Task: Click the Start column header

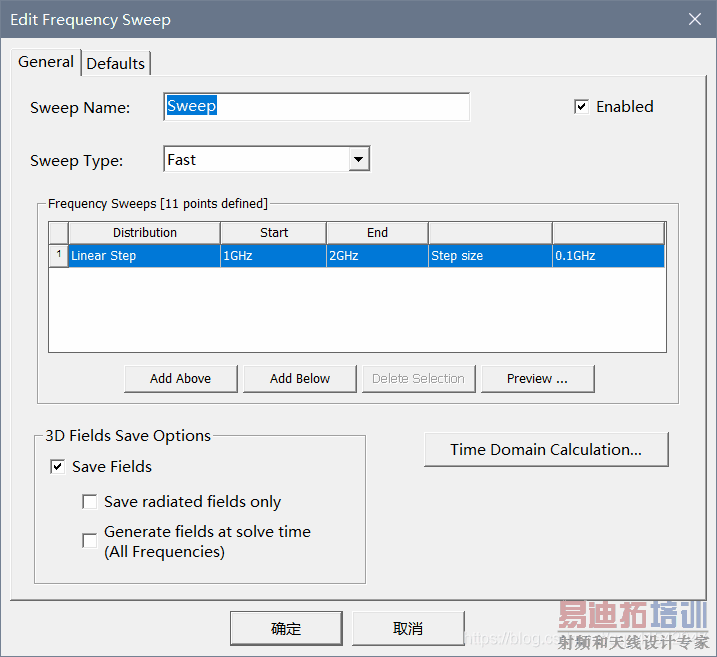Action: (273, 233)
